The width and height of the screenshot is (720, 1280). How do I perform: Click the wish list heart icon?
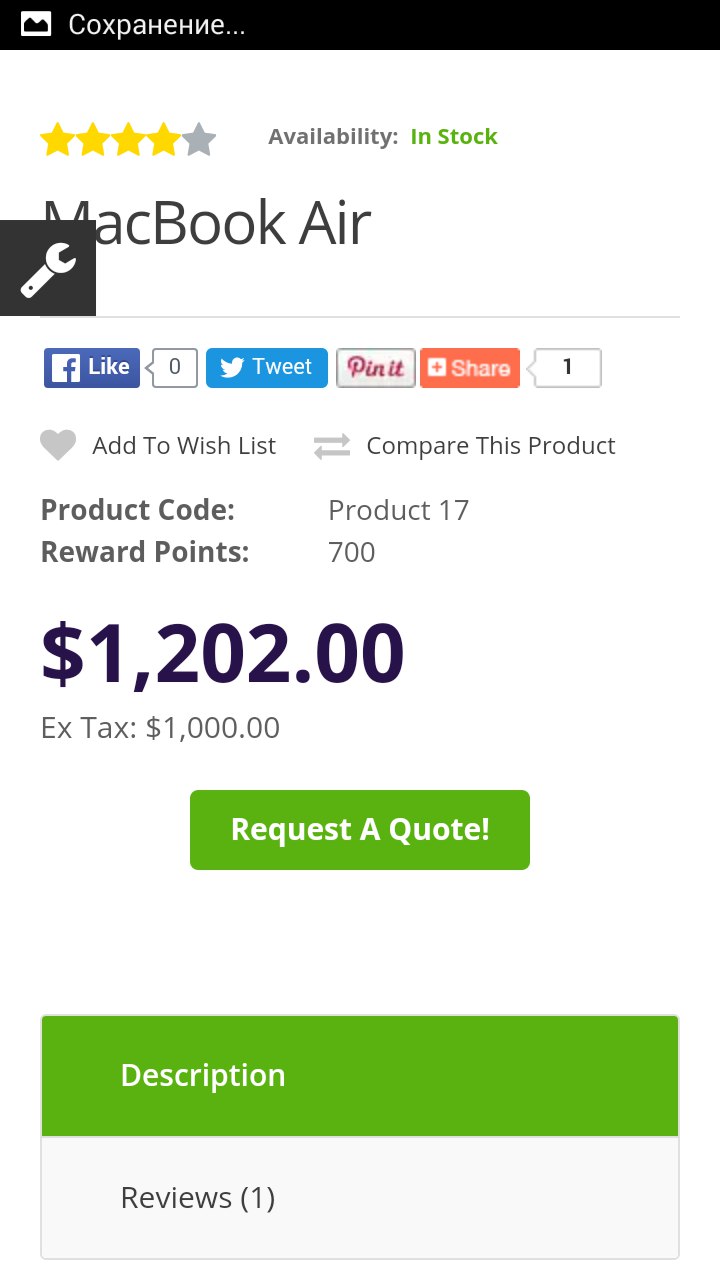[58, 445]
